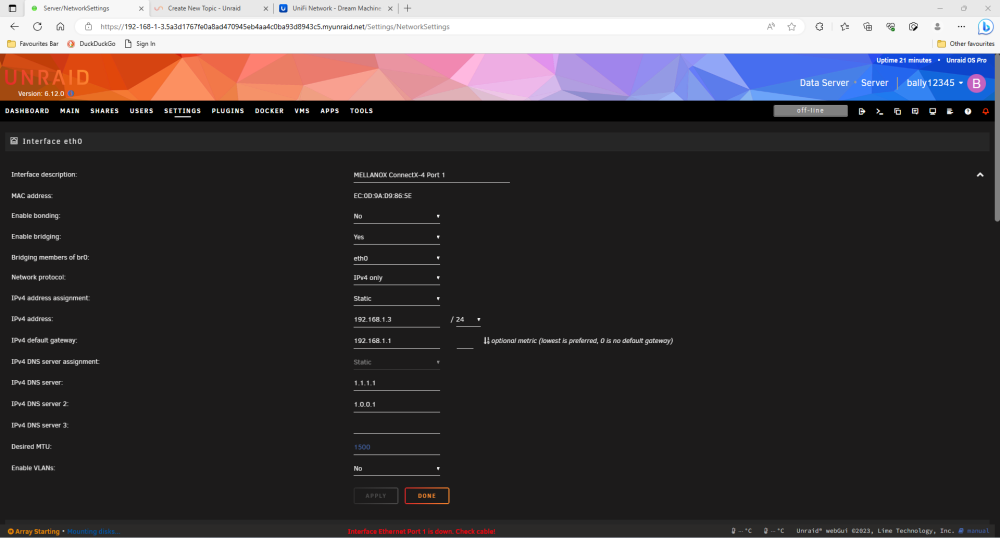Open IPv4 DNS server assignment dropdown
The width and height of the screenshot is (1000, 538).
point(397,362)
